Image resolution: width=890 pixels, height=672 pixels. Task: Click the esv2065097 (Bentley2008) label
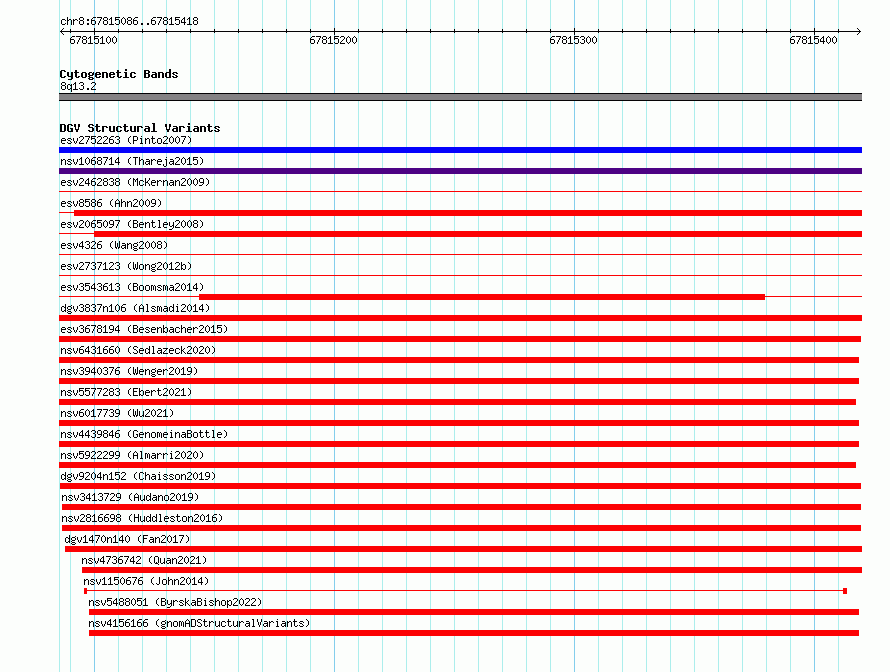132,224
